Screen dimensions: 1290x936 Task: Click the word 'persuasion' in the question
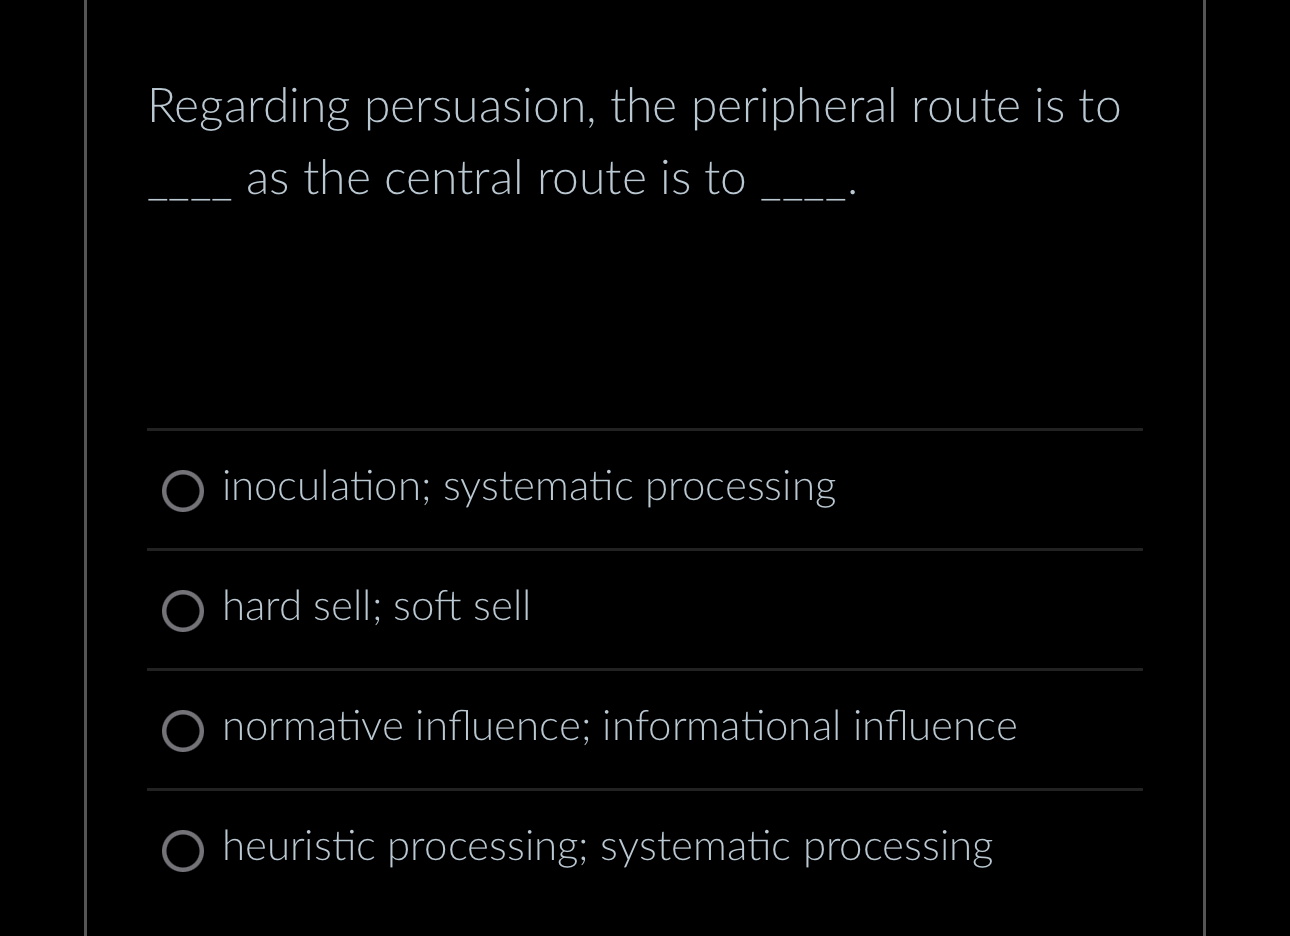click(473, 105)
